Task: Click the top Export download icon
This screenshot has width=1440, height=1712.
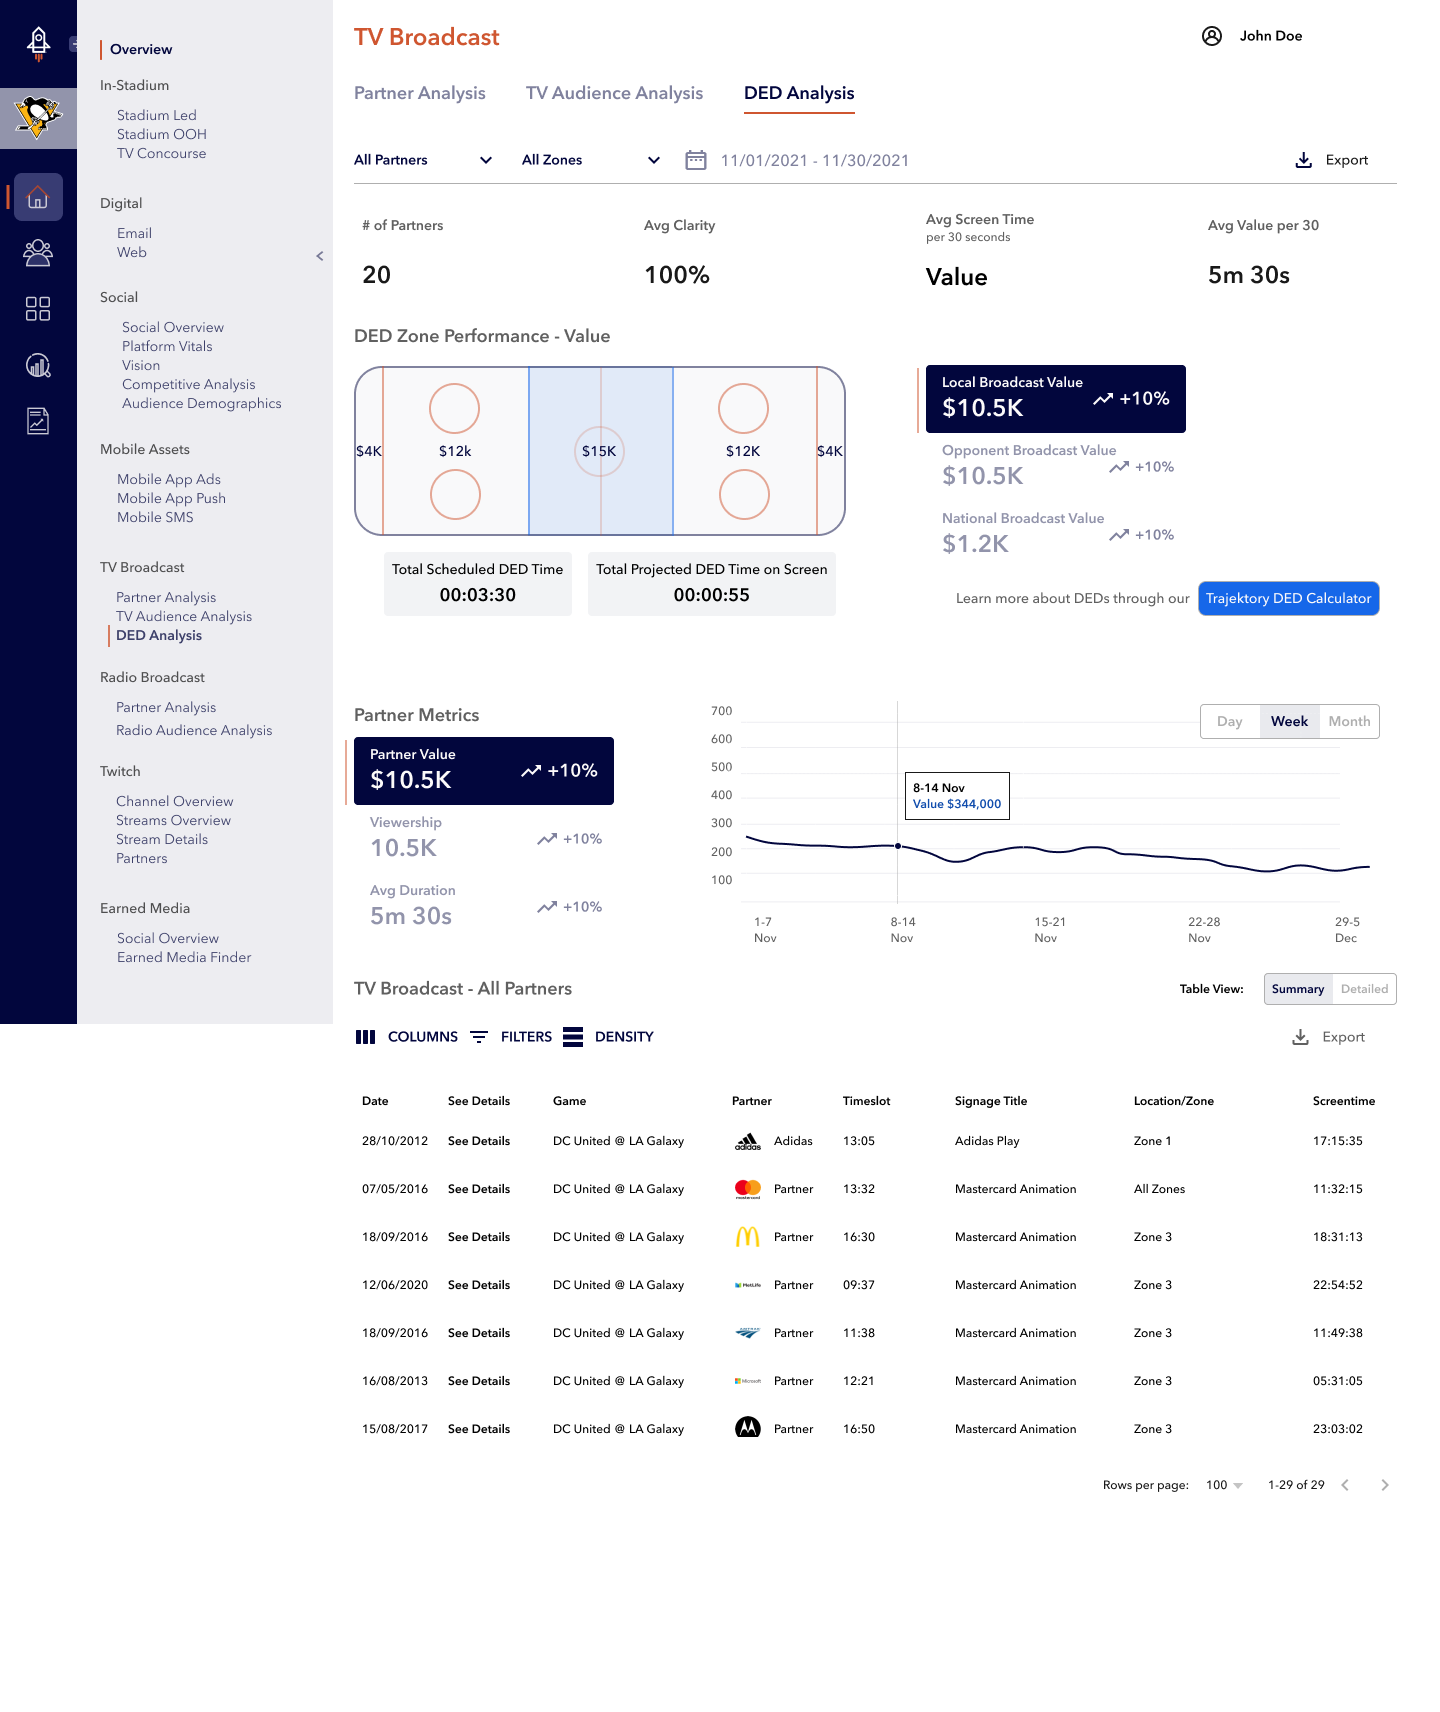Action: point(1304,160)
